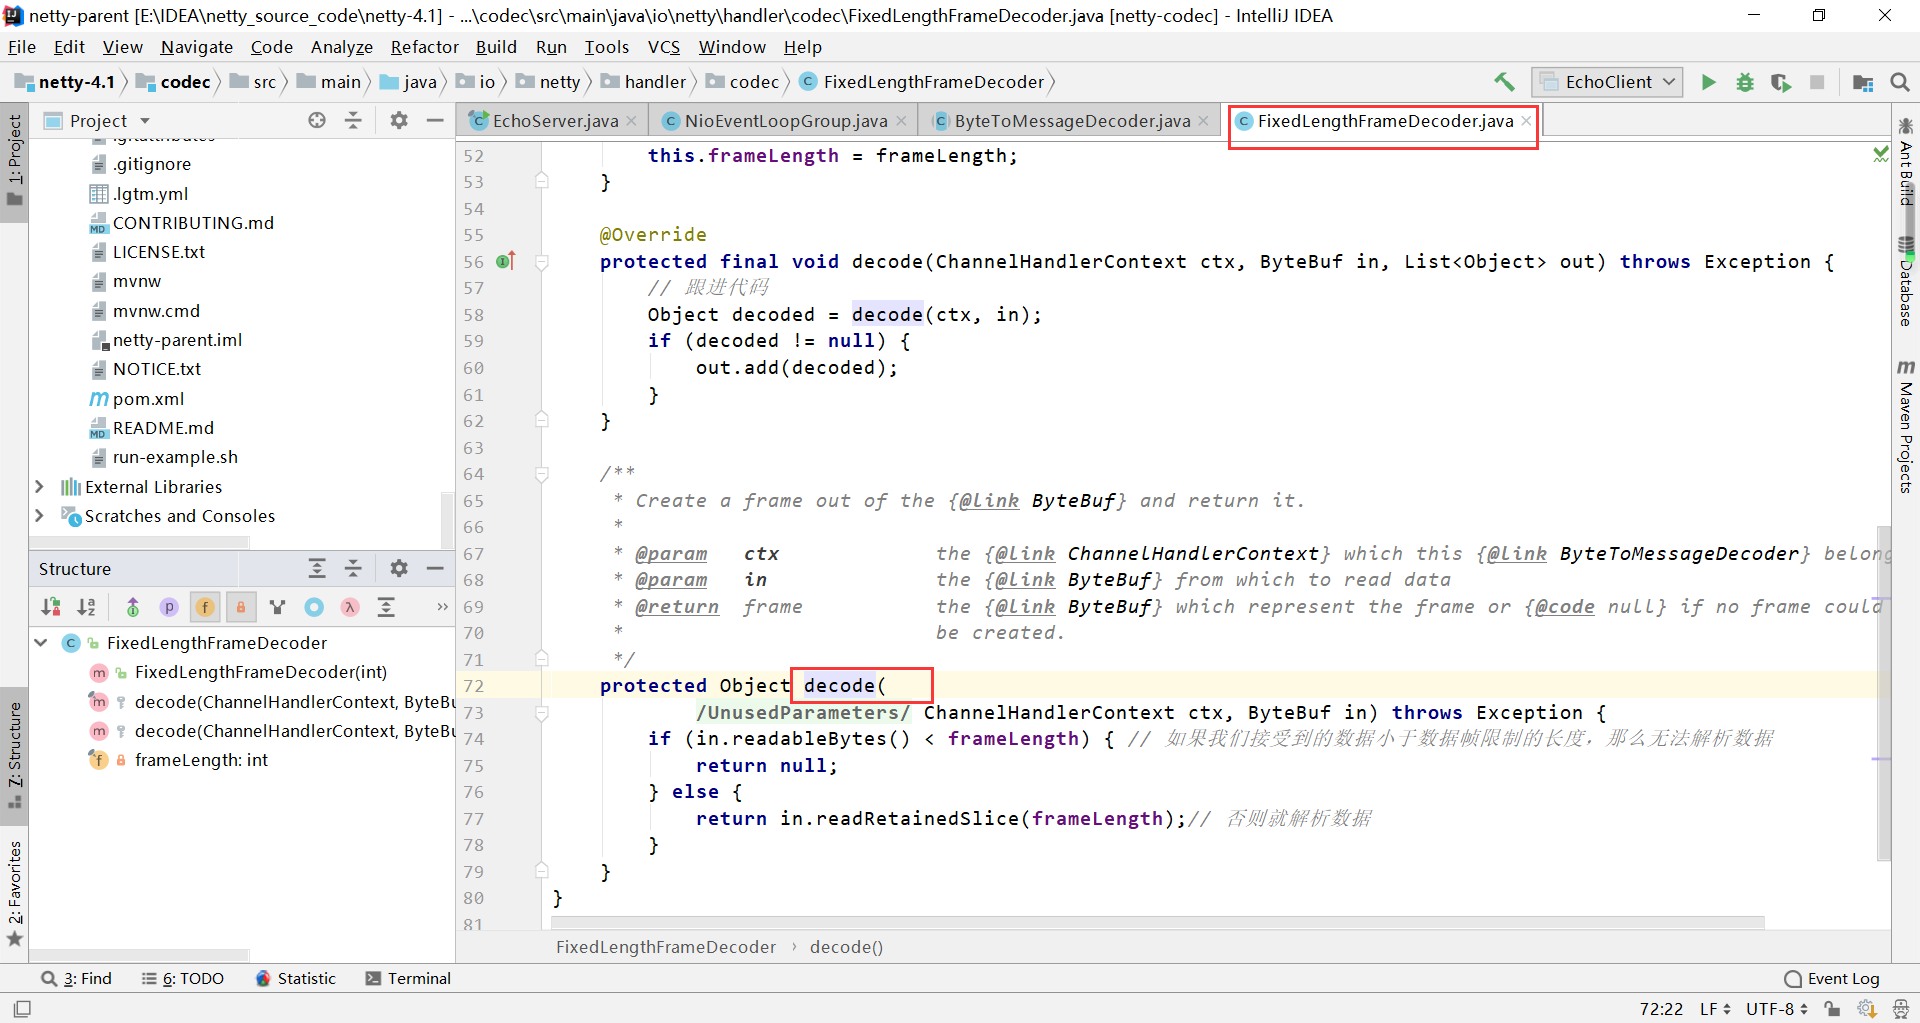Viewport: 1920px width, 1023px height.
Task: Open Project Structure from the toolbar
Action: pyautogui.click(x=1863, y=82)
